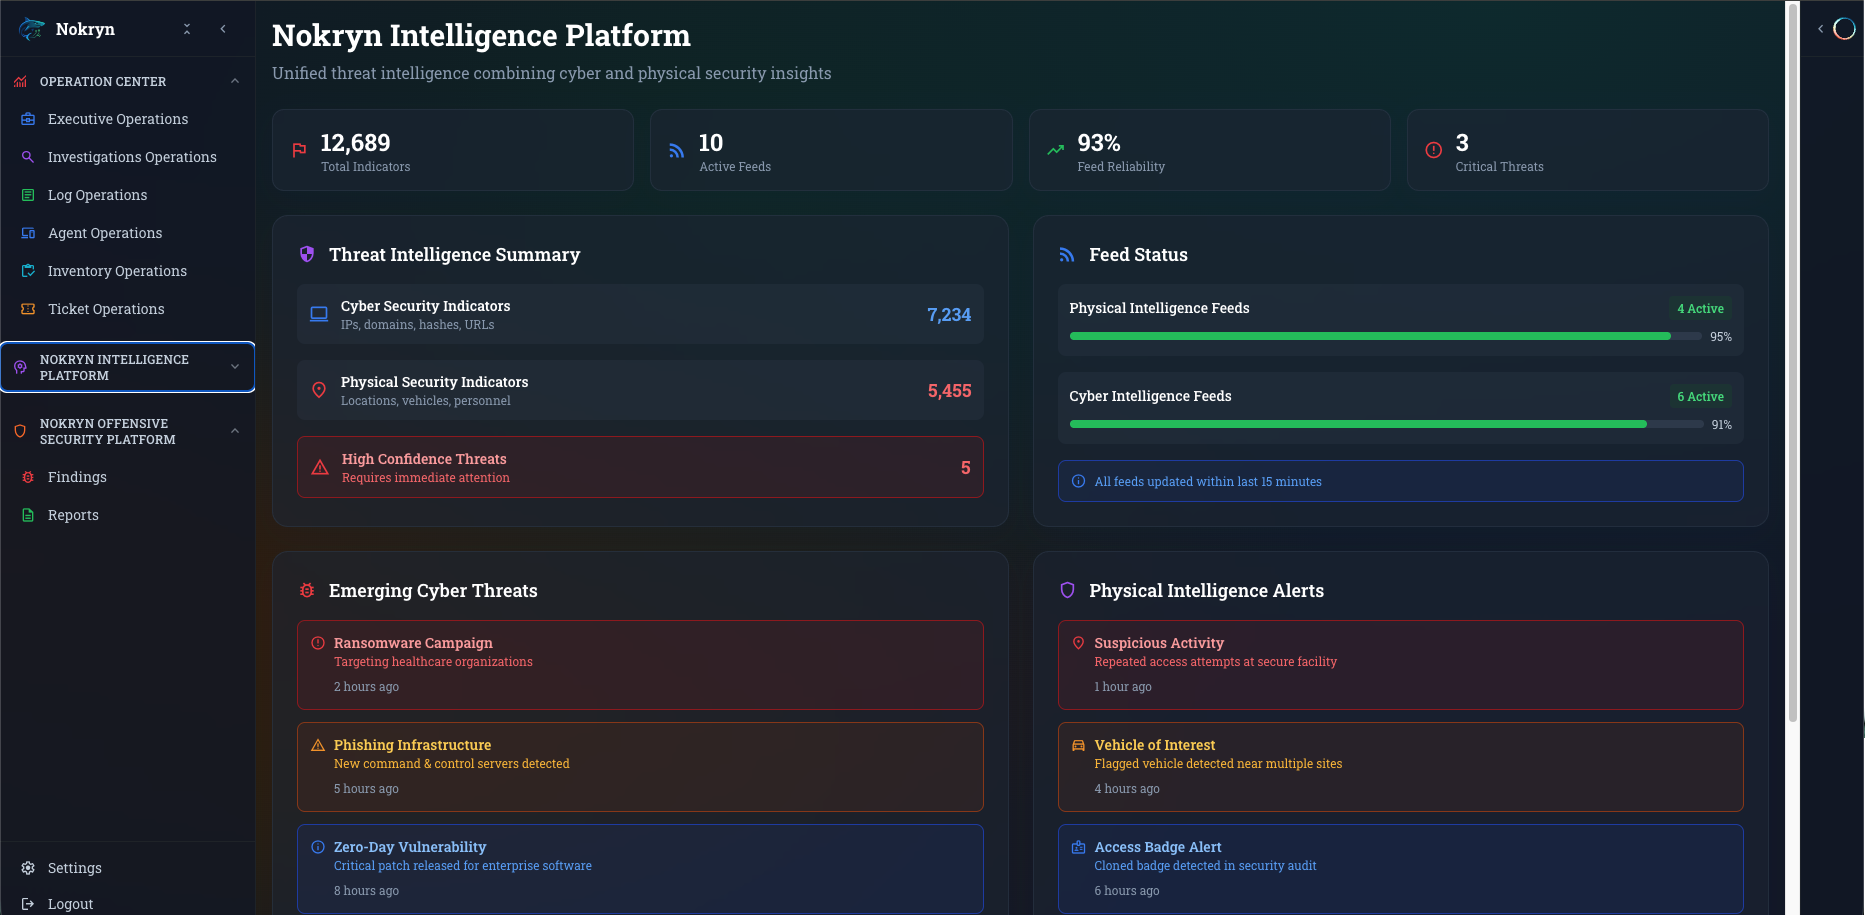
Task: Click the Investigations Operations search icon
Action: coord(28,157)
